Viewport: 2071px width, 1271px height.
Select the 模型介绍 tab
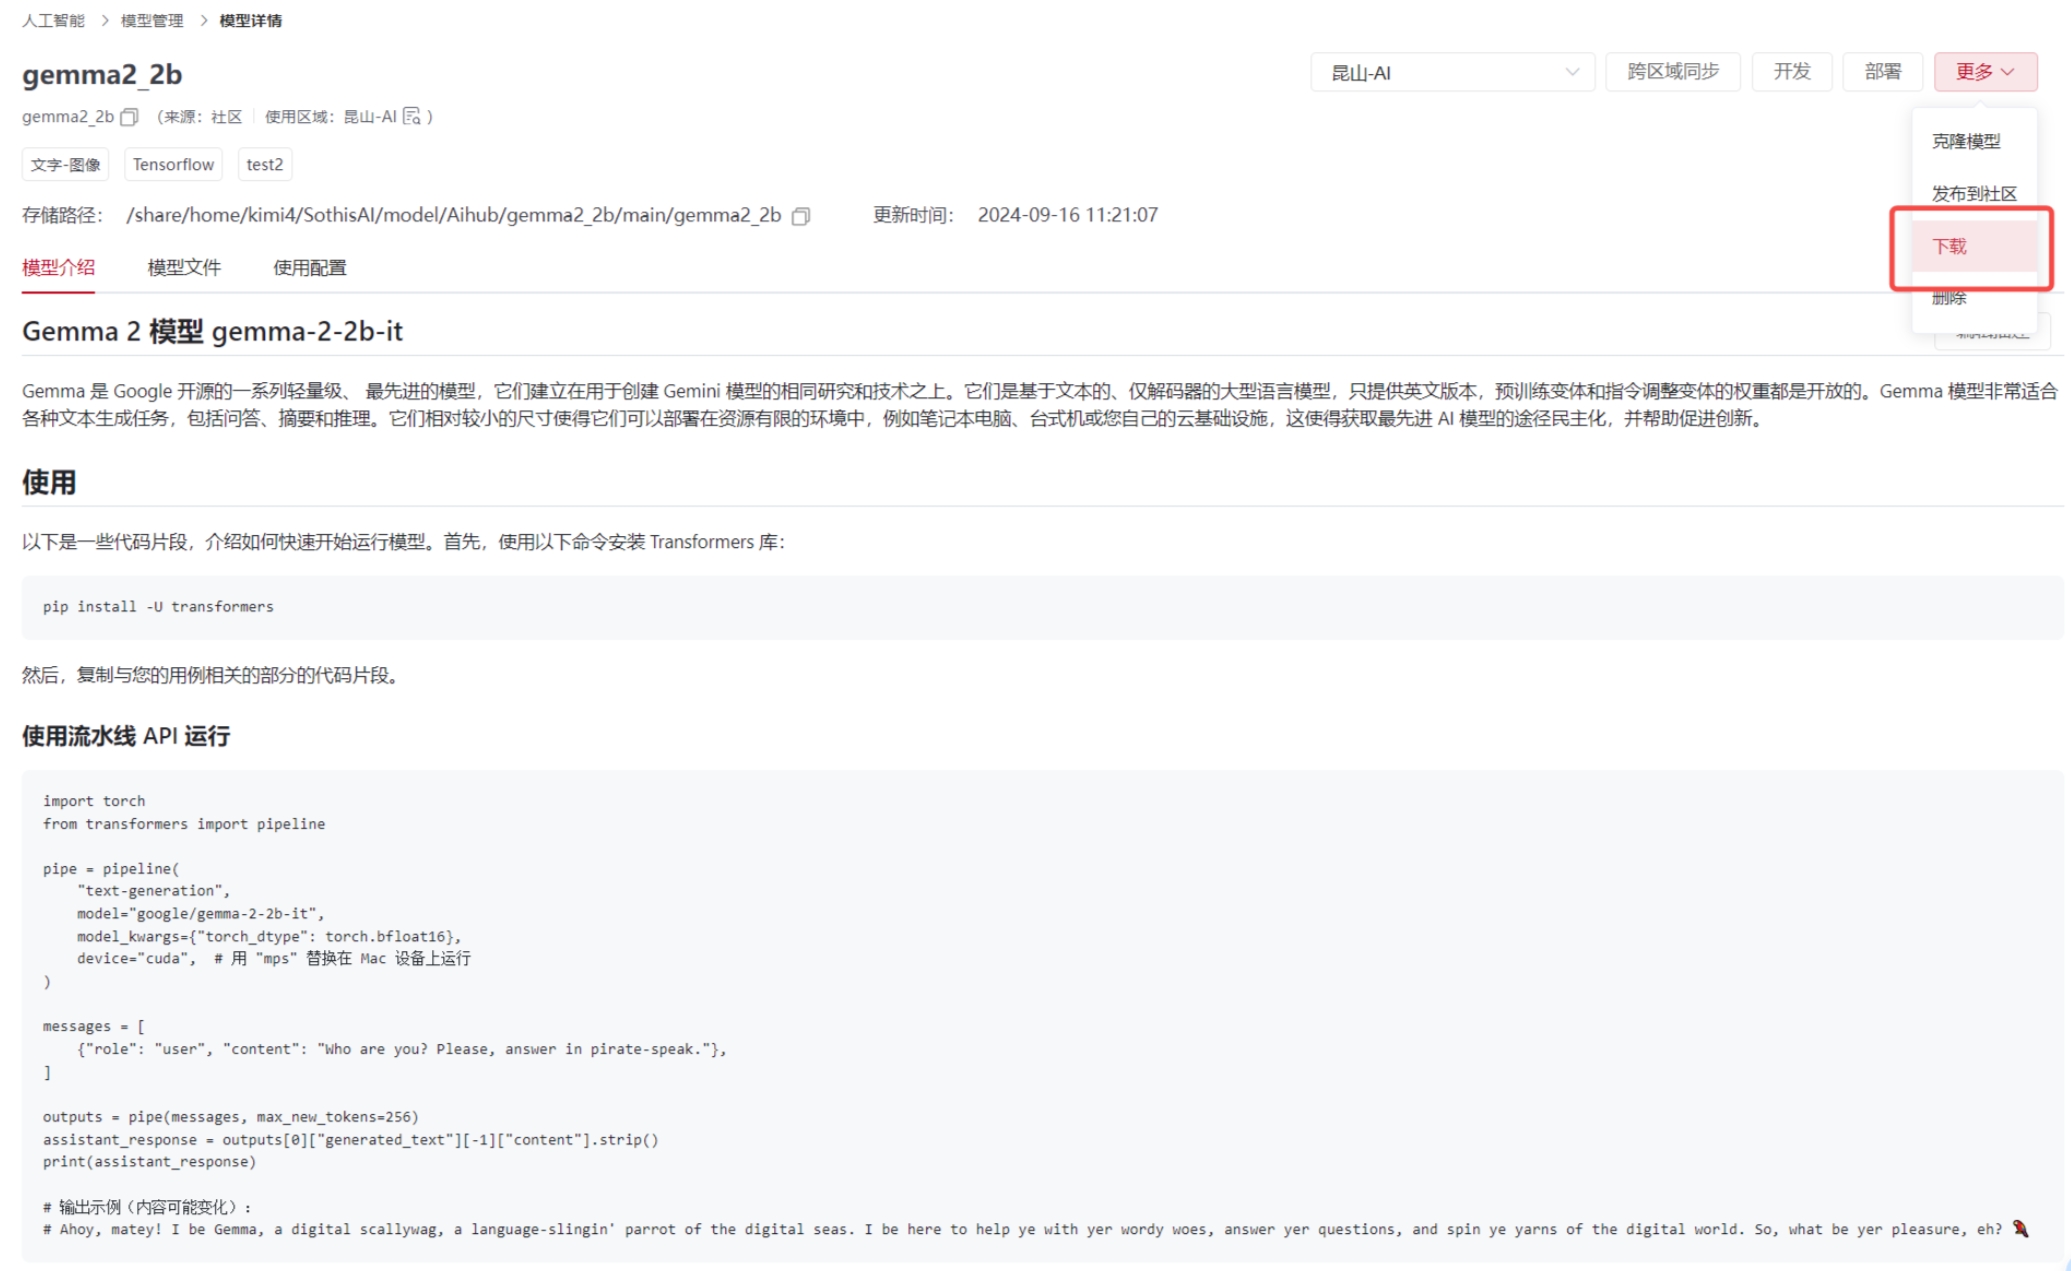[58, 267]
